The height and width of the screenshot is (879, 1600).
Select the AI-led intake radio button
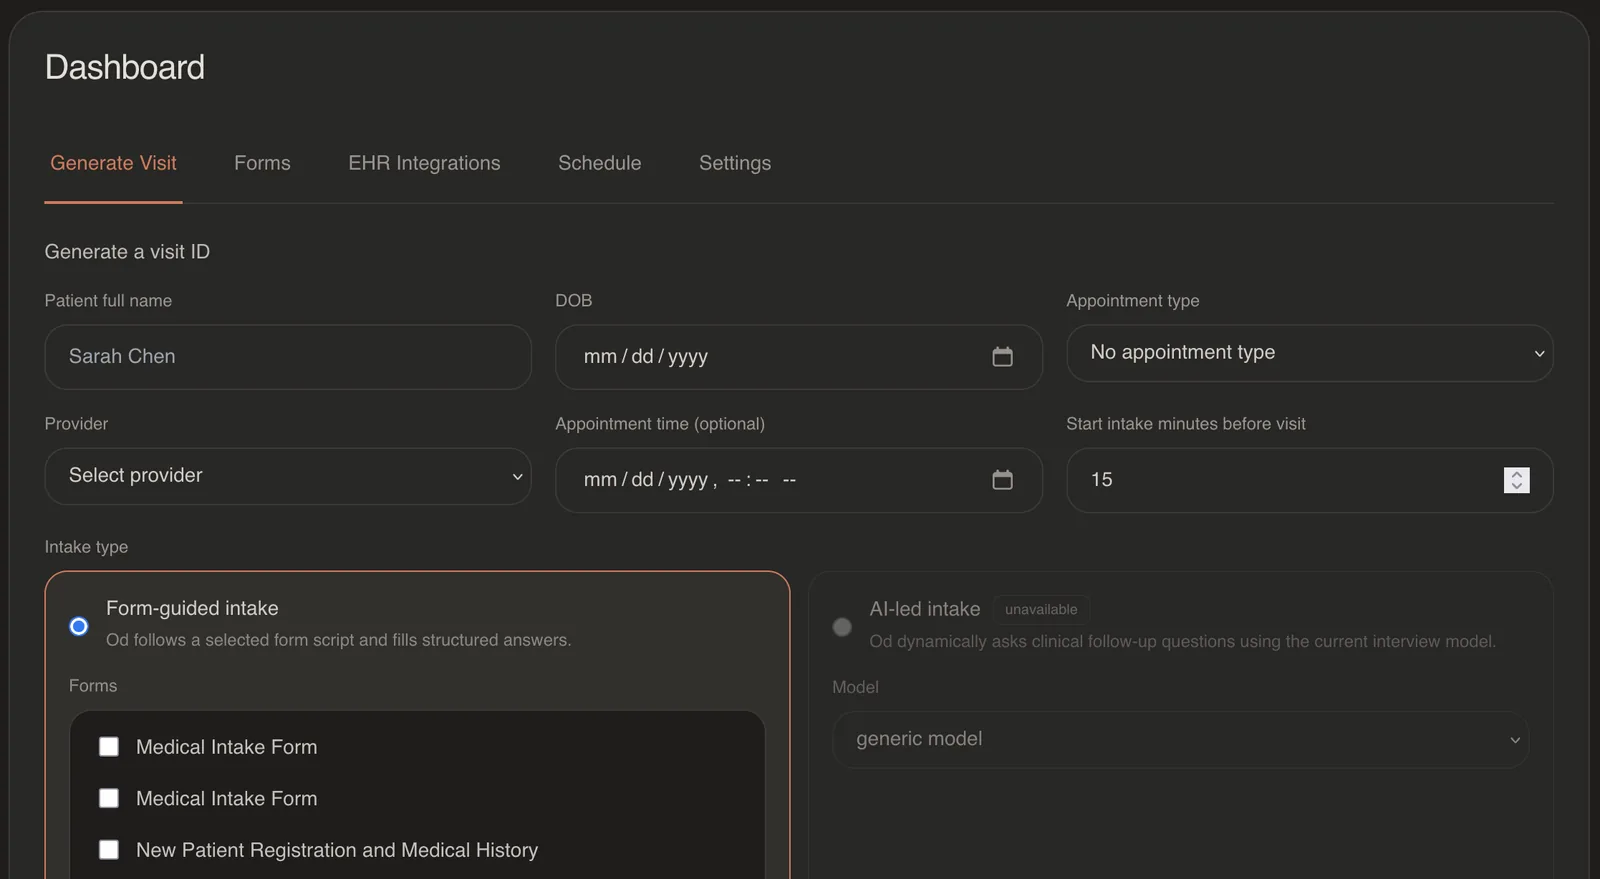coord(842,627)
